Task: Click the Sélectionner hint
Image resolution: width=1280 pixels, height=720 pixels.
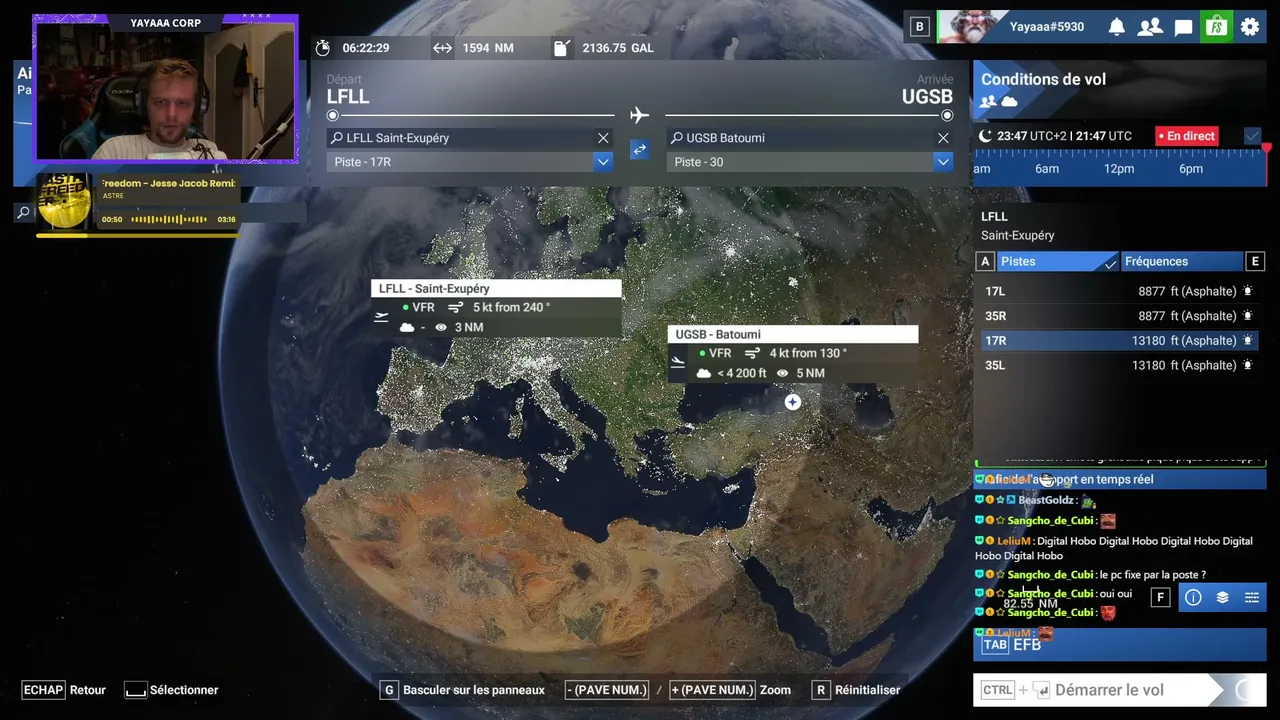Action: [x=171, y=690]
